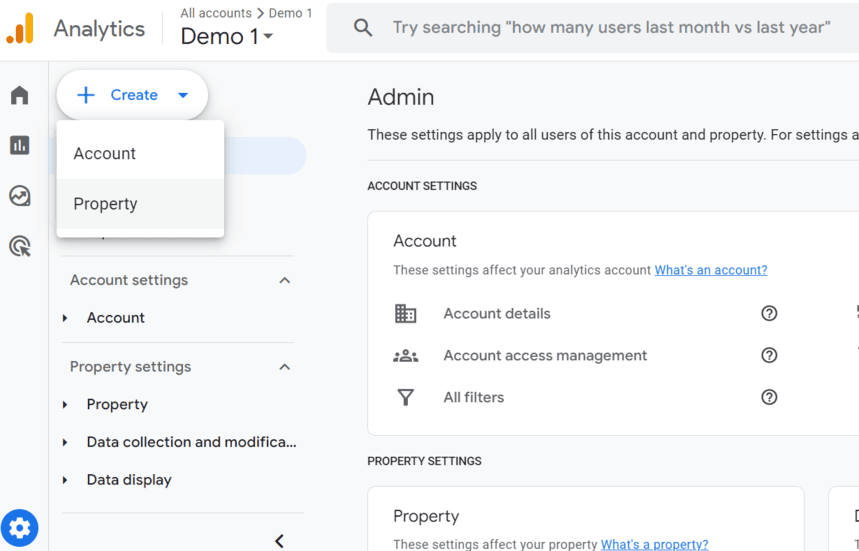Click the All filters funnel icon
The height and width of the screenshot is (551, 859).
[x=405, y=397]
